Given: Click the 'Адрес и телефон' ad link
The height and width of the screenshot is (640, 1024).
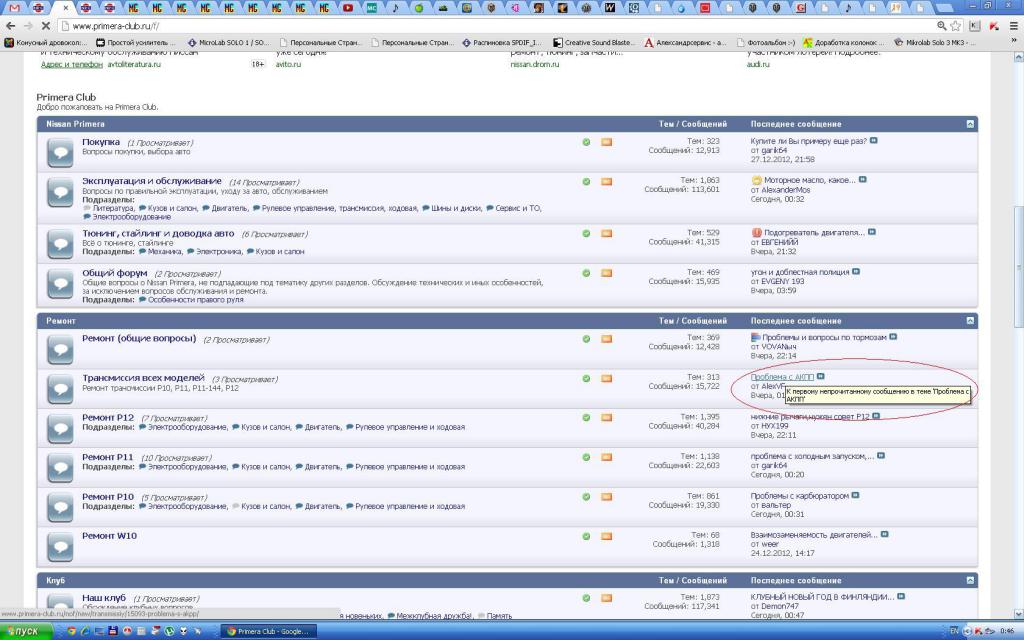Looking at the screenshot, I should pyautogui.click(x=72, y=65).
